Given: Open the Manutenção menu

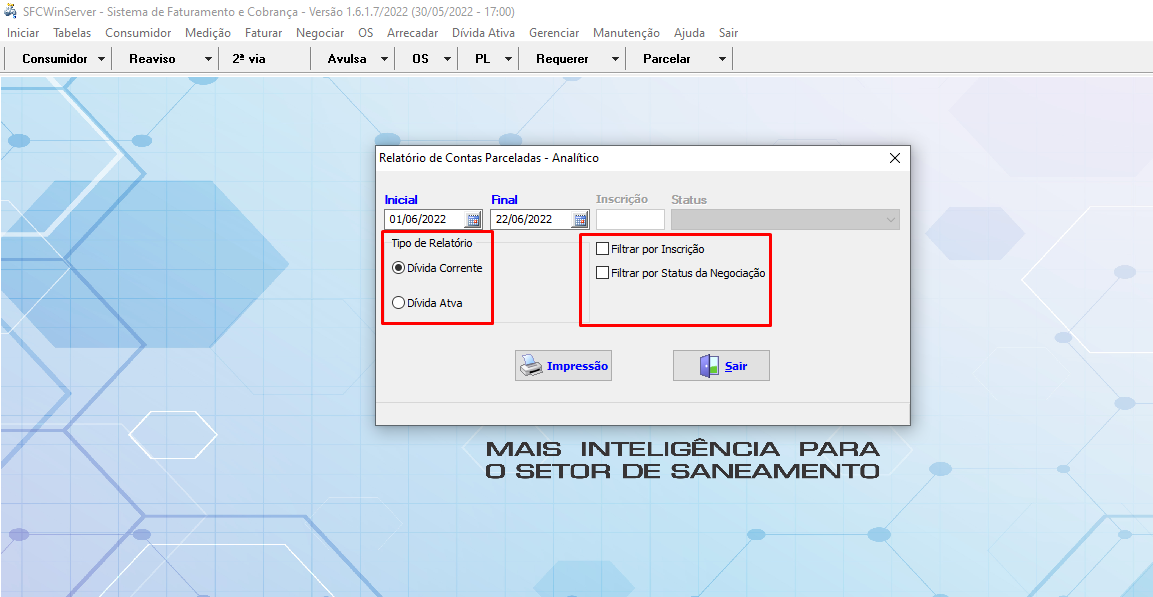Looking at the screenshot, I should click(x=626, y=32).
